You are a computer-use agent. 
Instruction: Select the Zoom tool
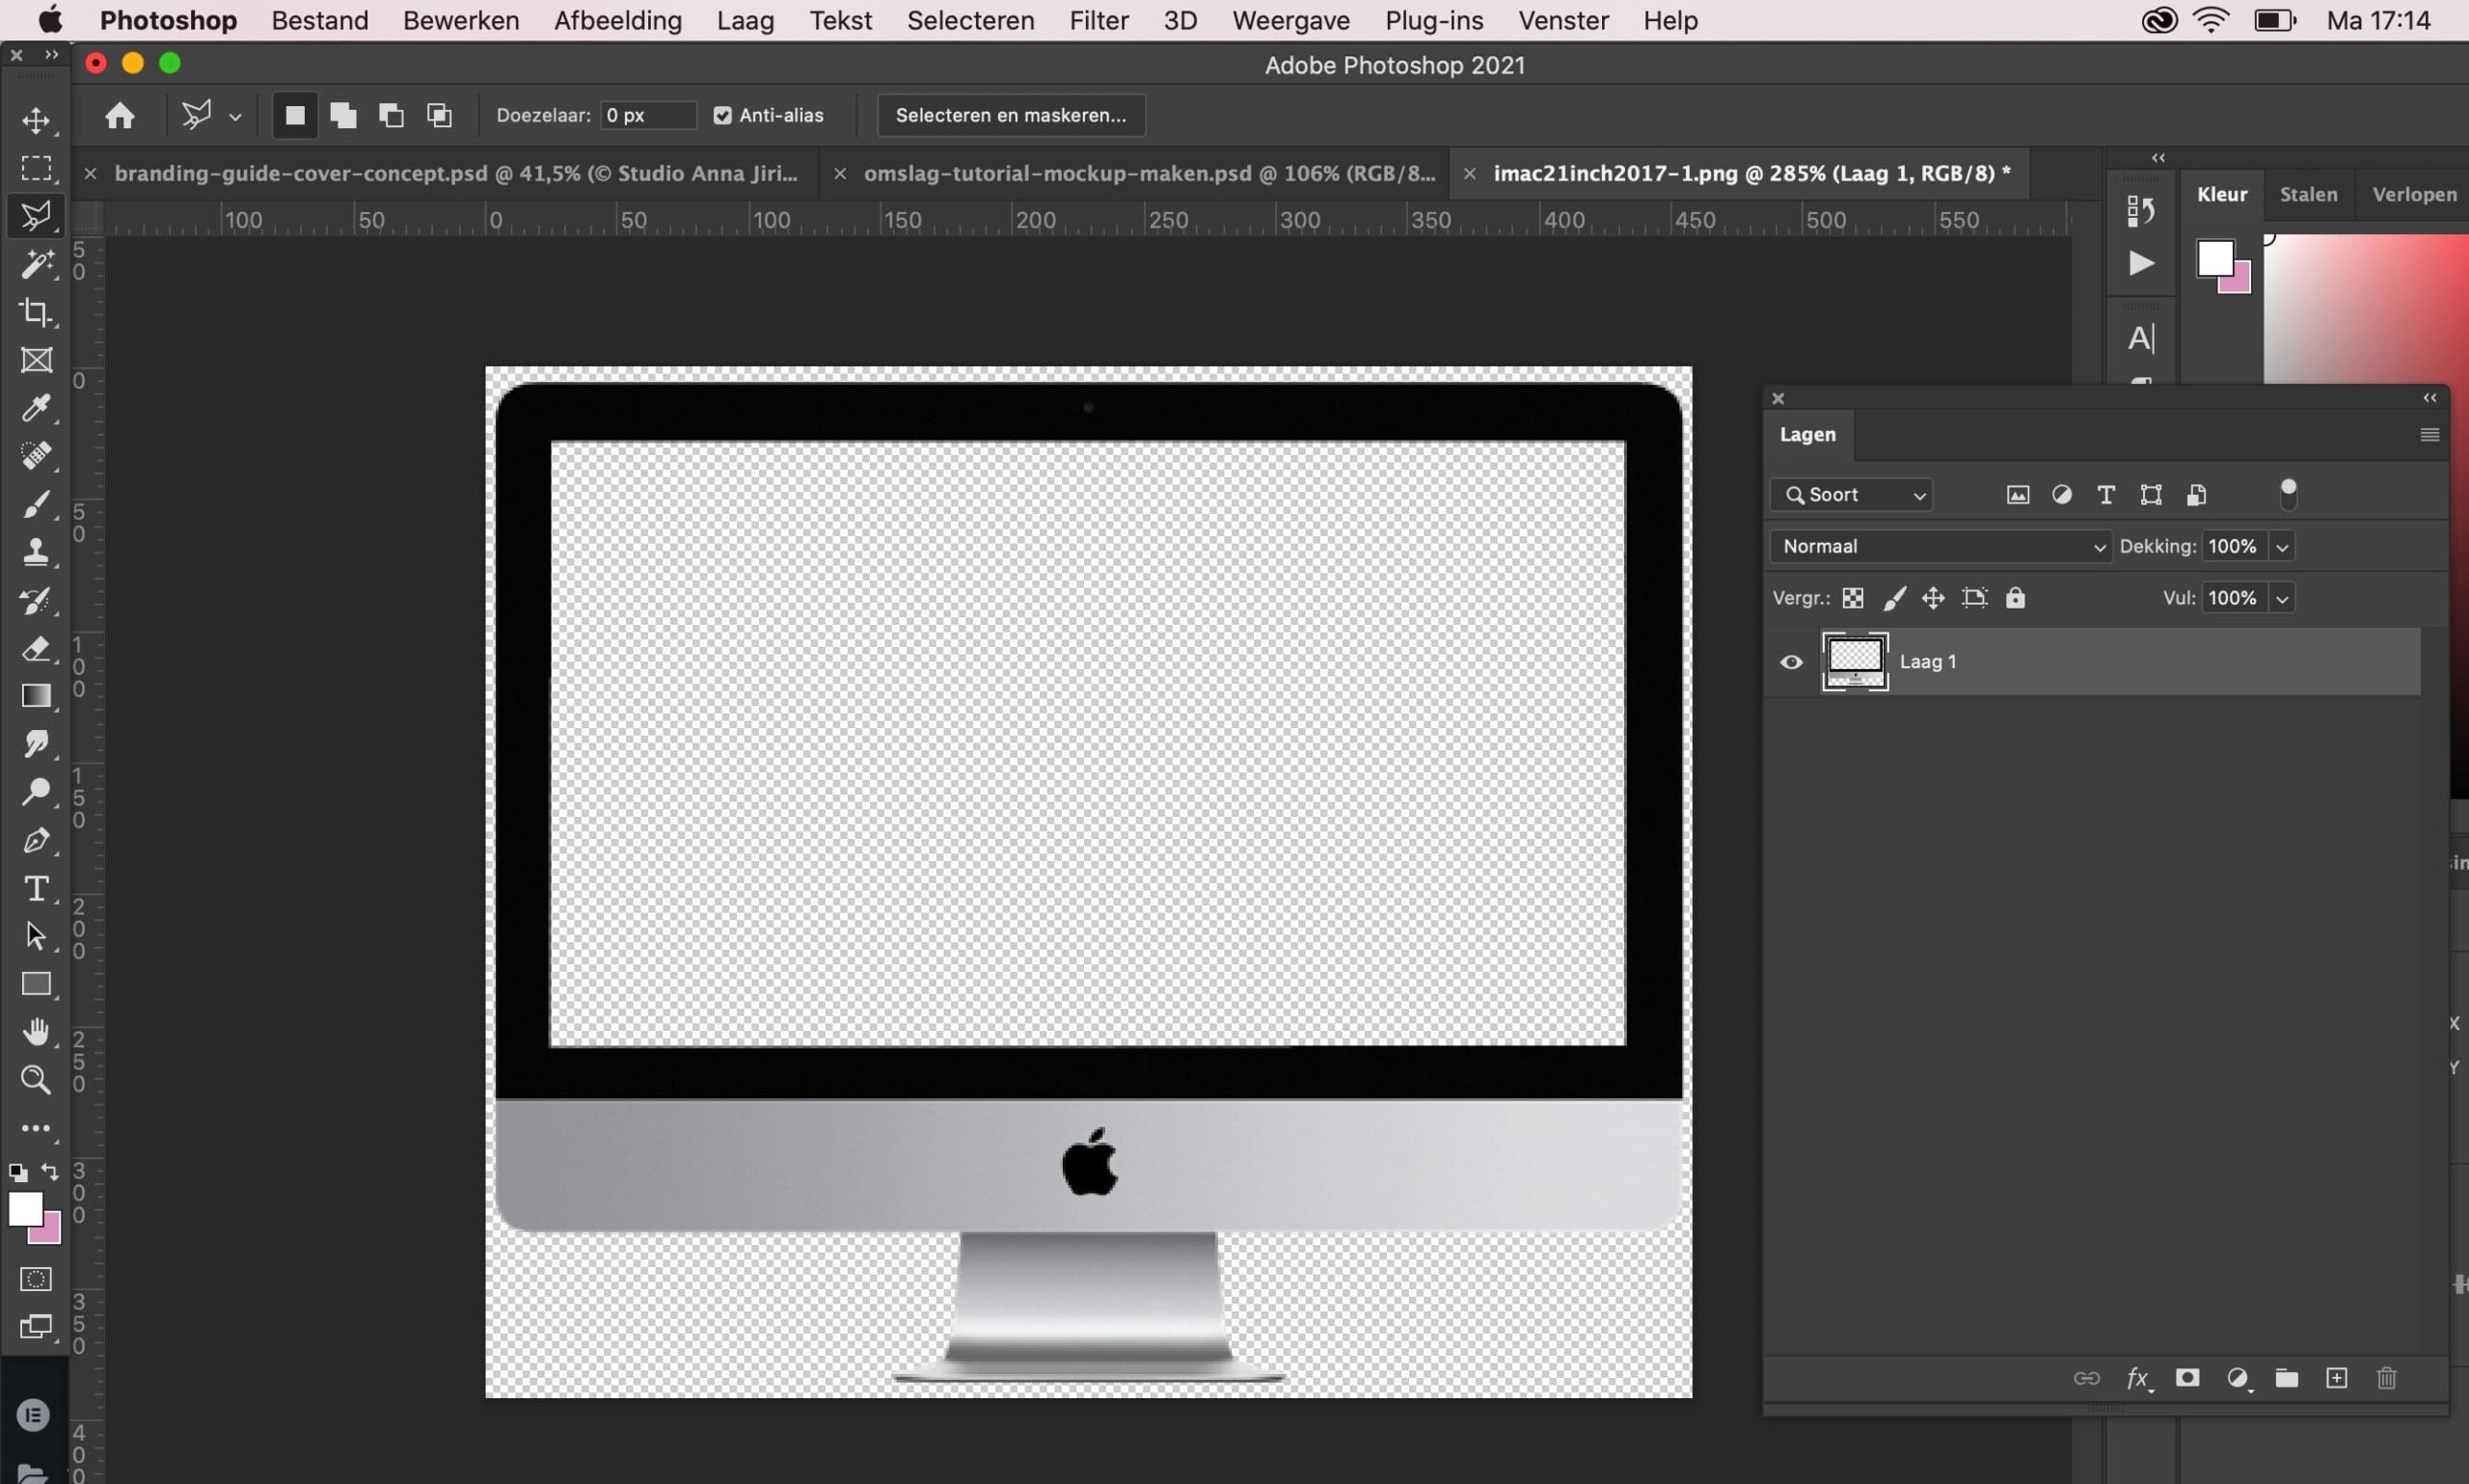pos(36,1080)
